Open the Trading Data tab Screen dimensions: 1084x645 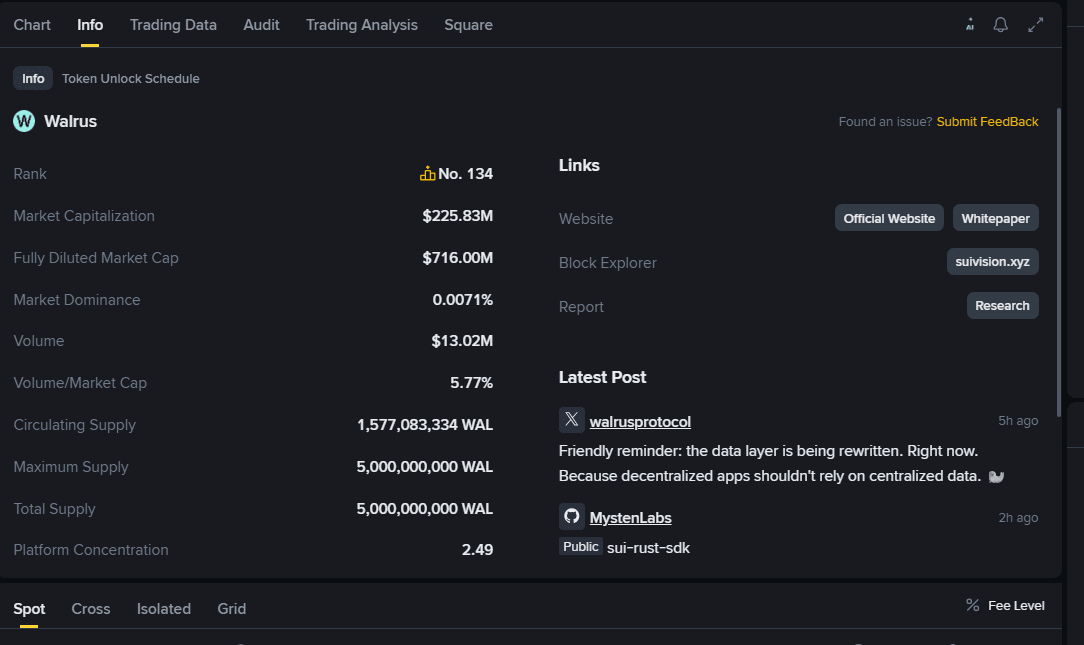pos(173,25)
